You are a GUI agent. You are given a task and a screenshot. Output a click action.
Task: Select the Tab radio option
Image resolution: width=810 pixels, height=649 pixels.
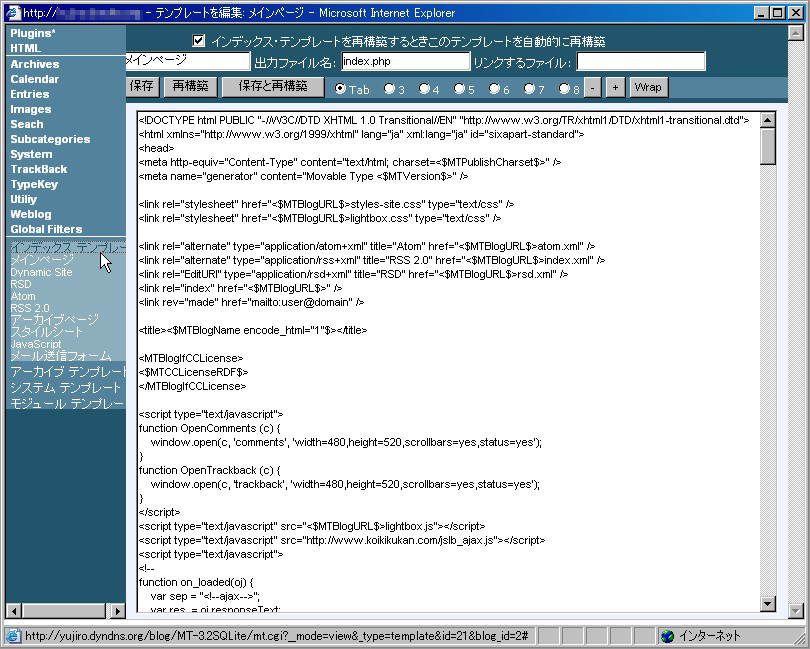click(340, 88)
